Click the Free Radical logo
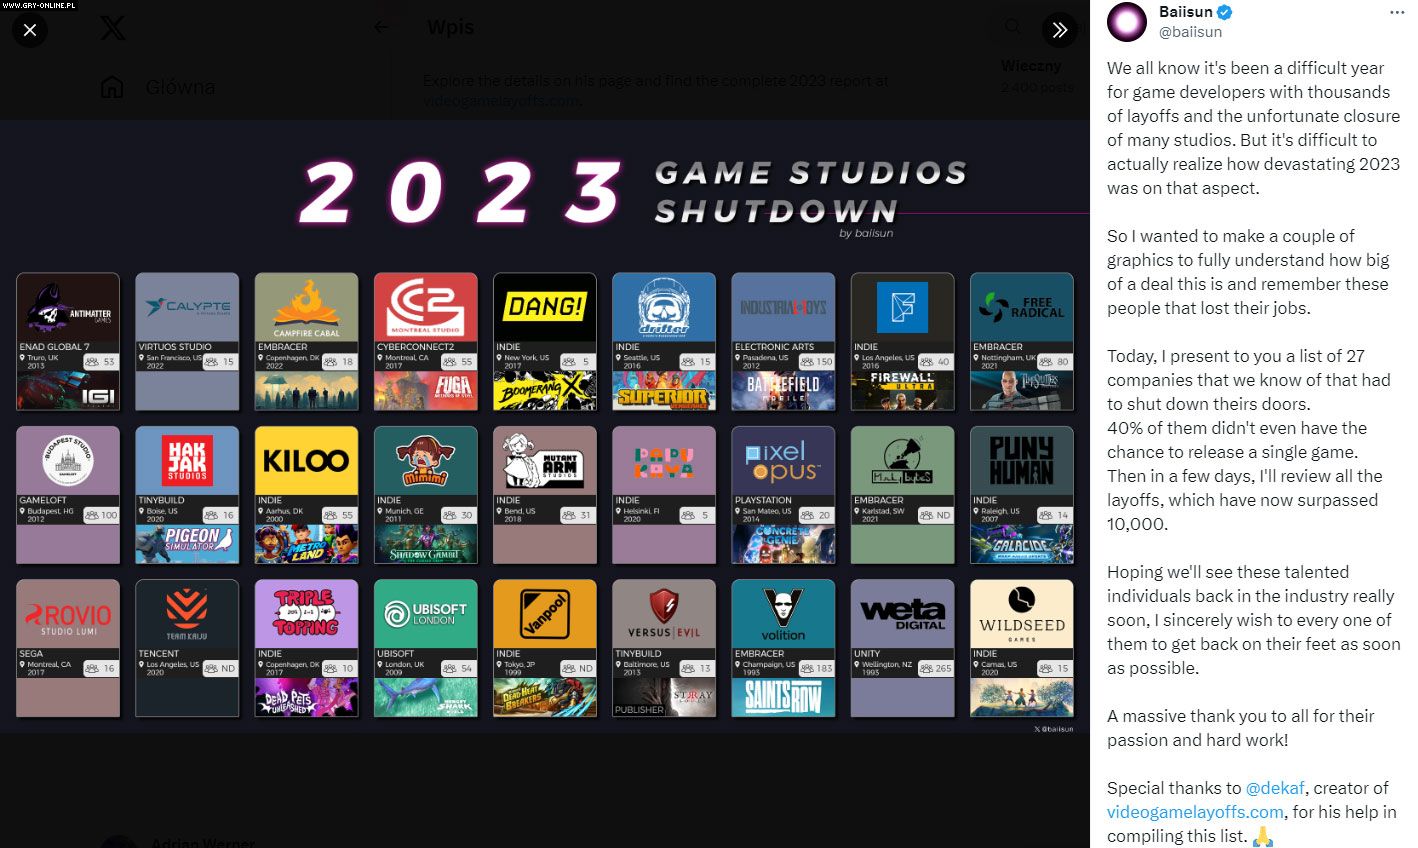The height and width of the screenshot is (848, 1418). pyautogui.click(x=1022, y=307)
